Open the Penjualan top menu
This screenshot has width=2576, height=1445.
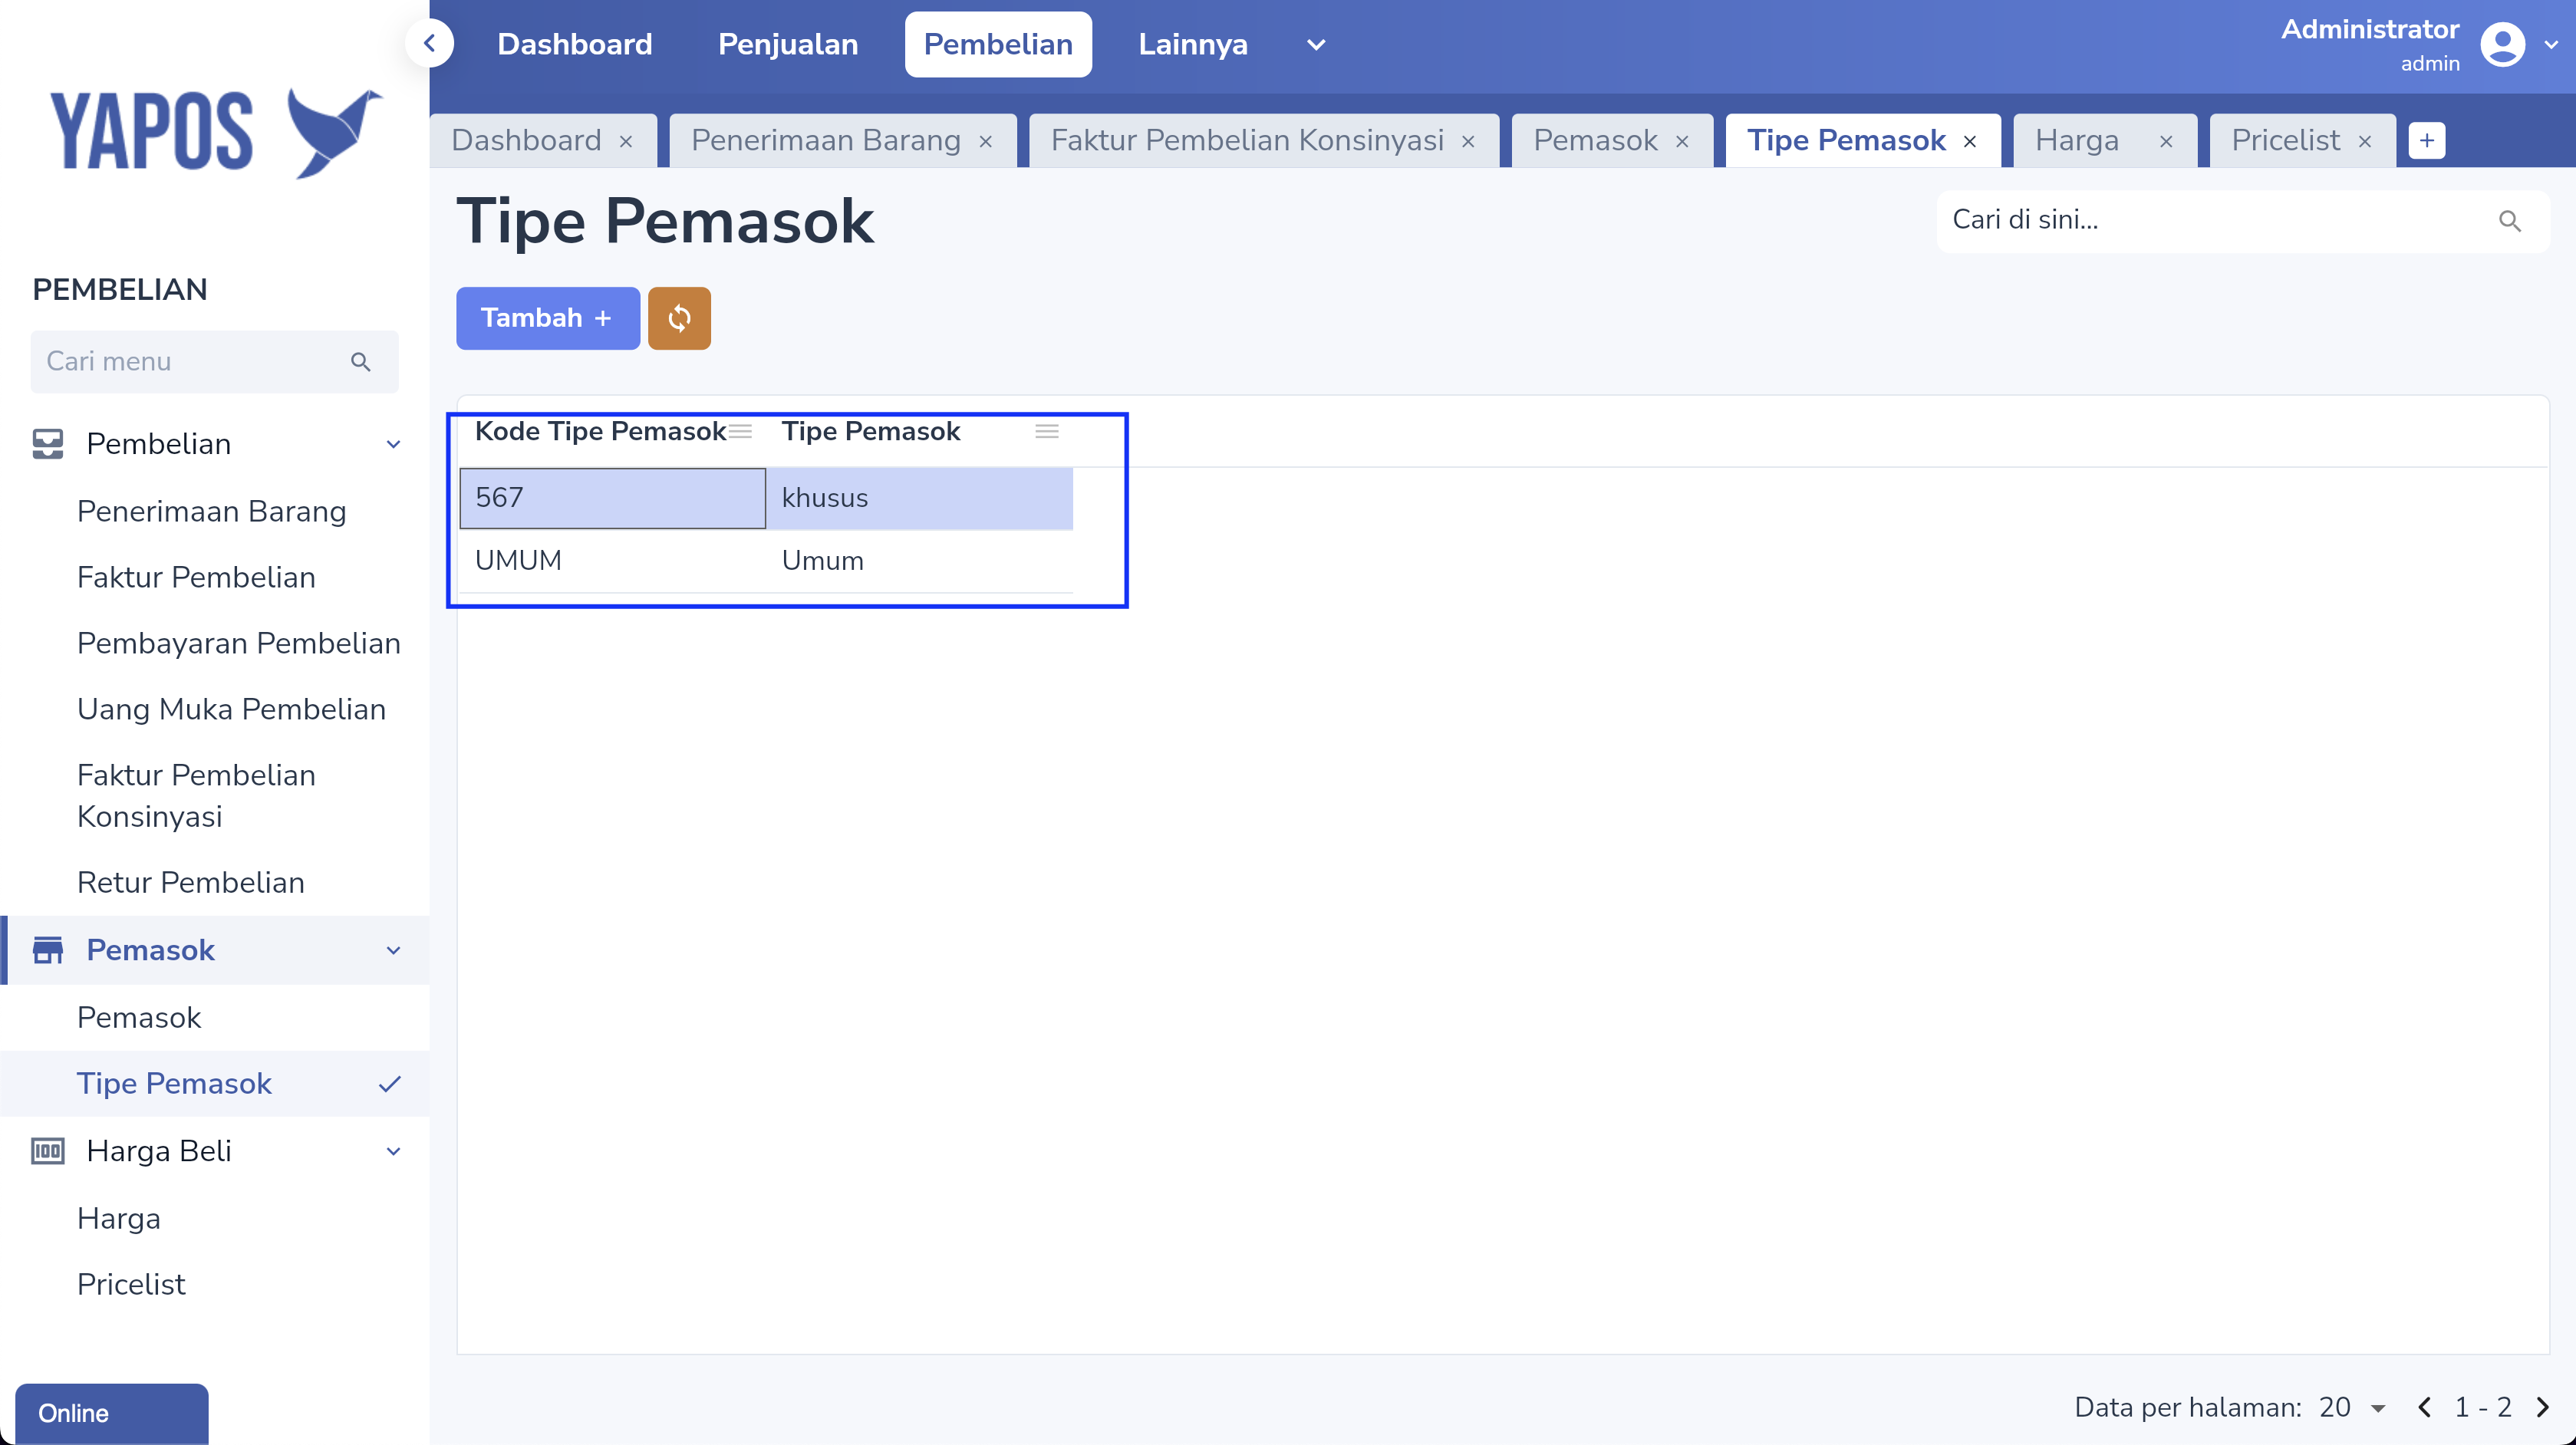(x=788, y=44)
